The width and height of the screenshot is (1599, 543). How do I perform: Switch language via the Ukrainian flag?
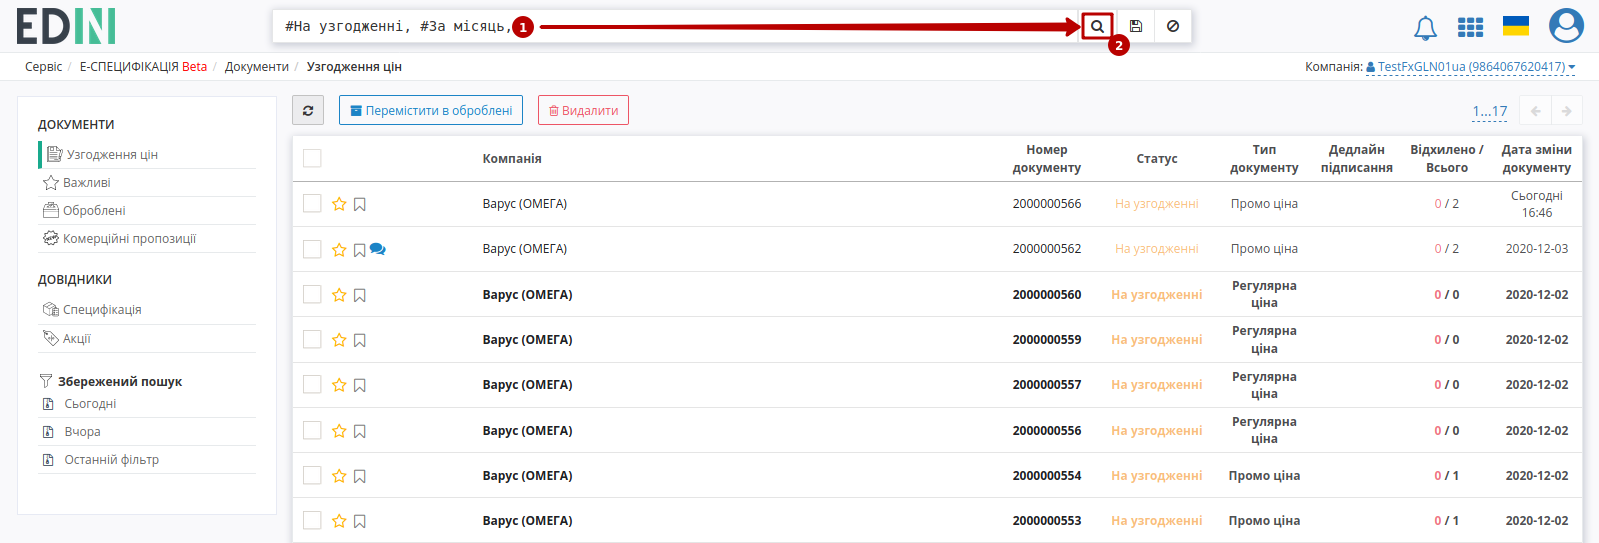(x=1516, y=26)
